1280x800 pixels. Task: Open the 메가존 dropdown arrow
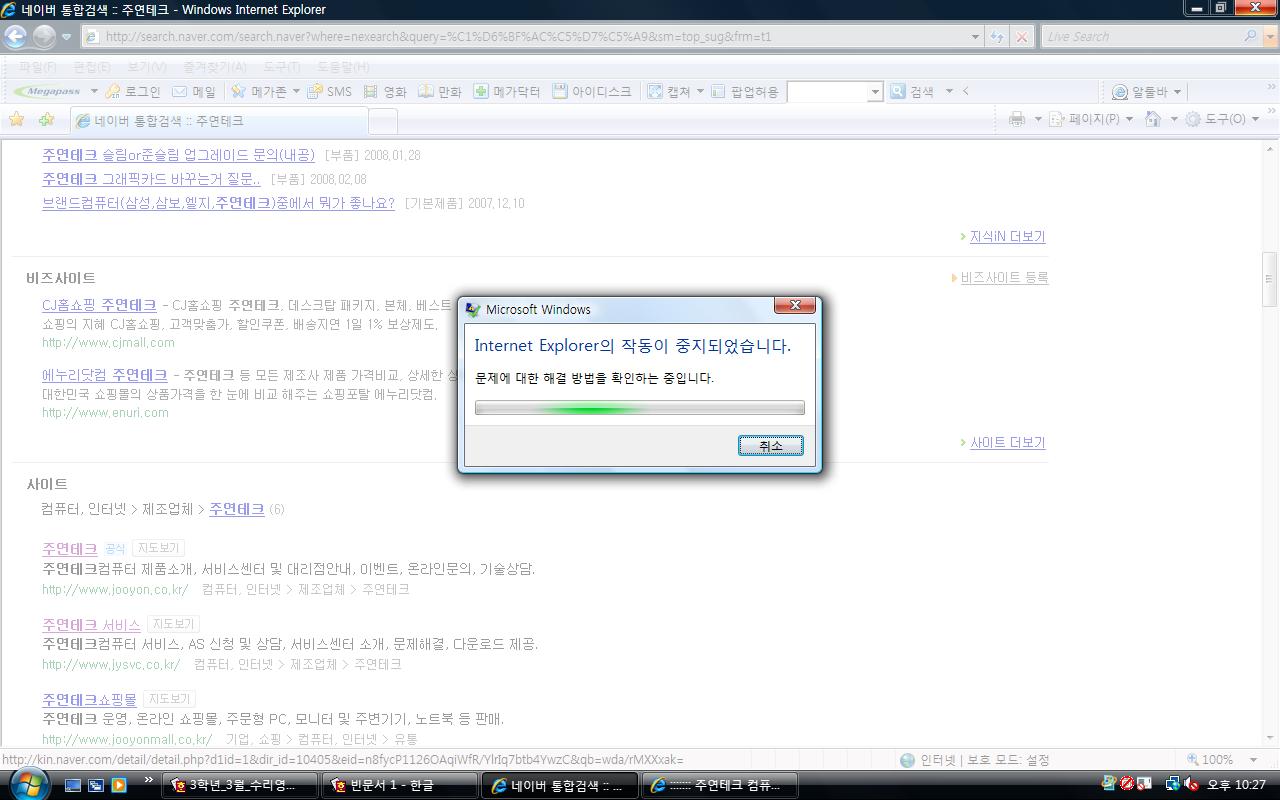[x=296, y=91]
